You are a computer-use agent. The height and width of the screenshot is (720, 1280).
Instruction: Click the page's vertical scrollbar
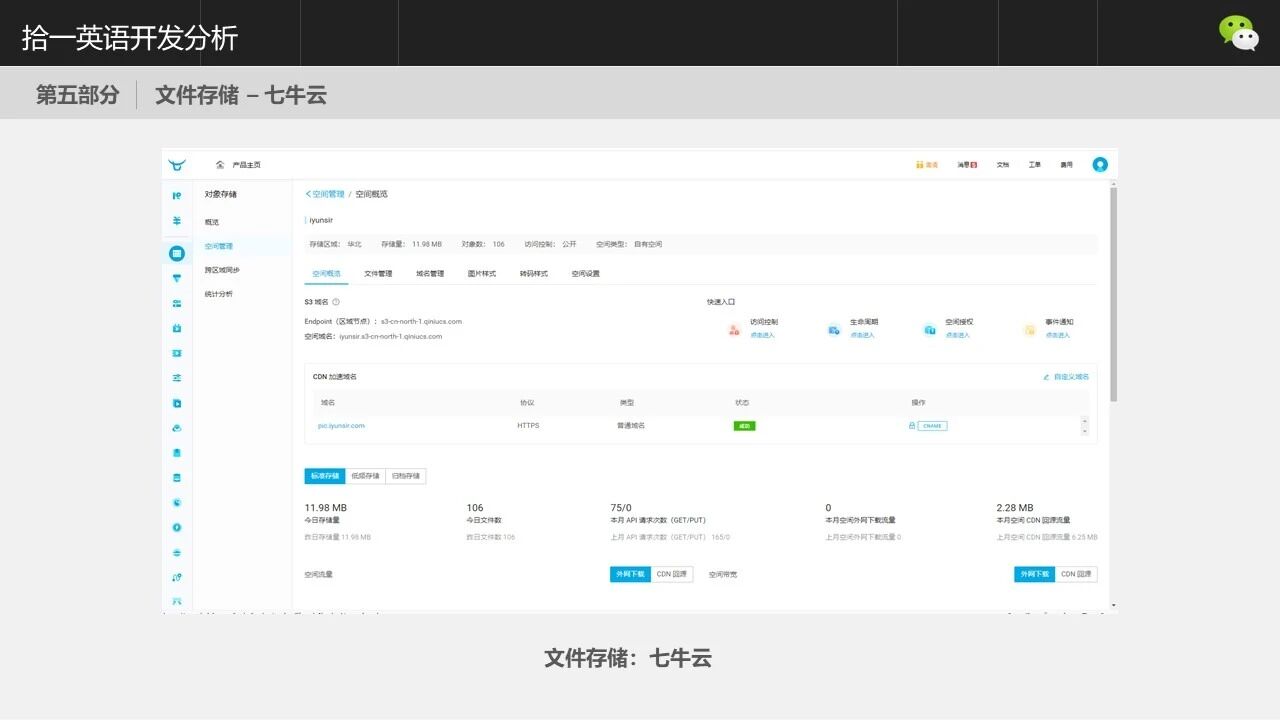tap(1113, 294)
